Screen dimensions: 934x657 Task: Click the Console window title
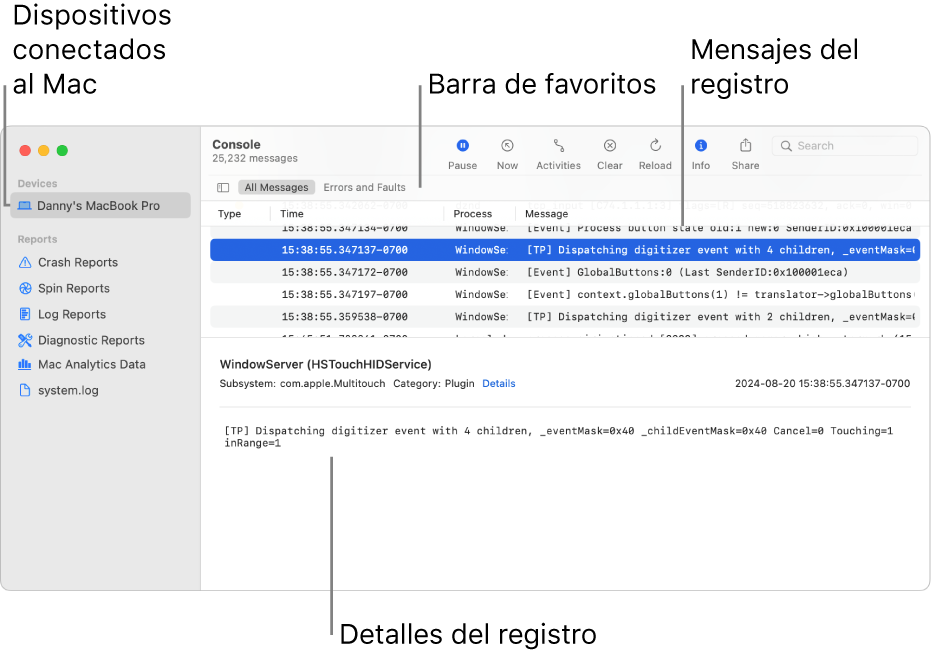236,144
